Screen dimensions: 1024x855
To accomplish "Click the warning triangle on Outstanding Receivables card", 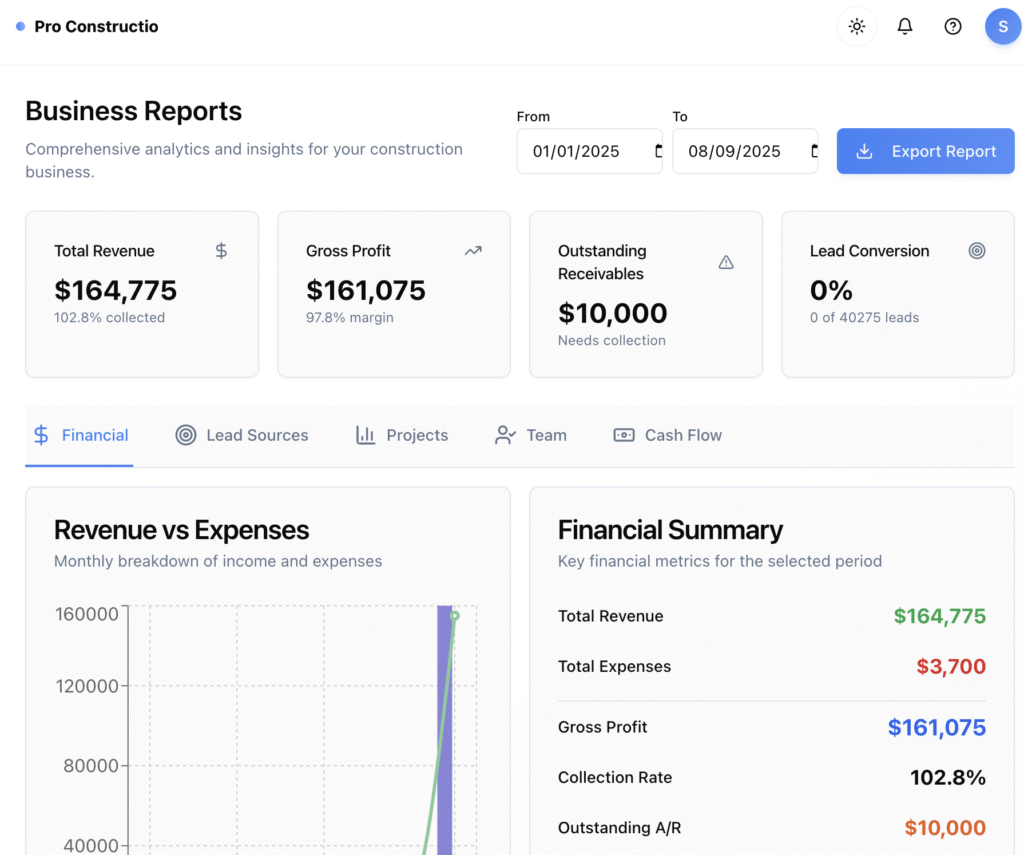I will [x=726, y=262].
